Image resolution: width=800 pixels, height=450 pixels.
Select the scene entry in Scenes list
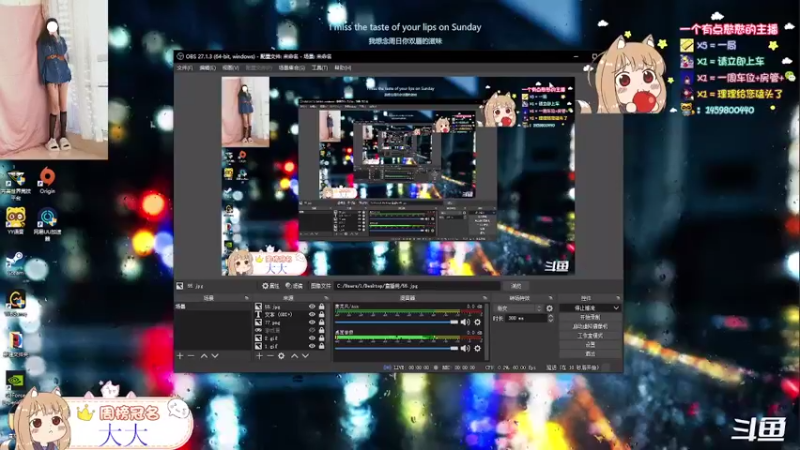click(x=213, y=307)
